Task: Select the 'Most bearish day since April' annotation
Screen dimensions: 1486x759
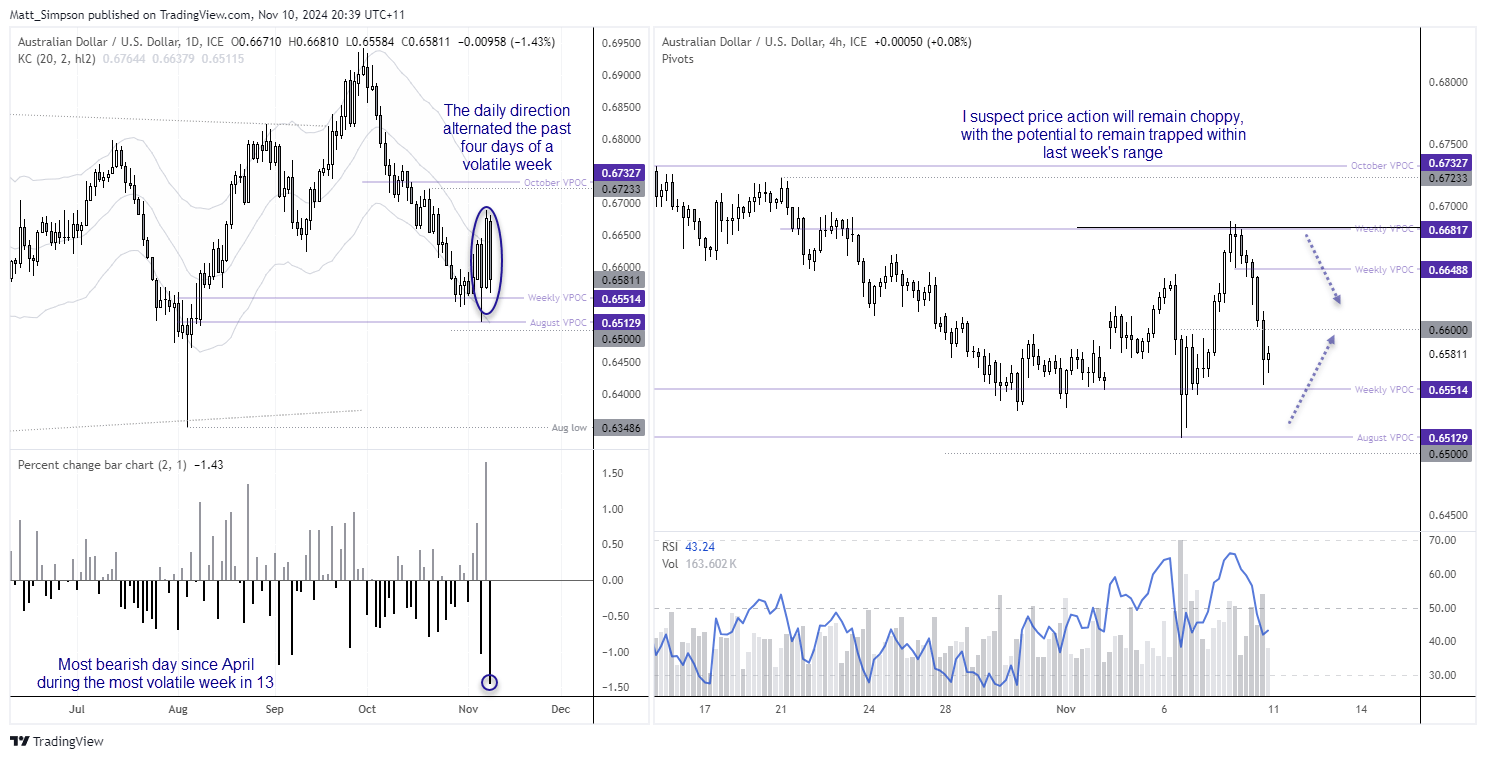Action: pos(156,673)
